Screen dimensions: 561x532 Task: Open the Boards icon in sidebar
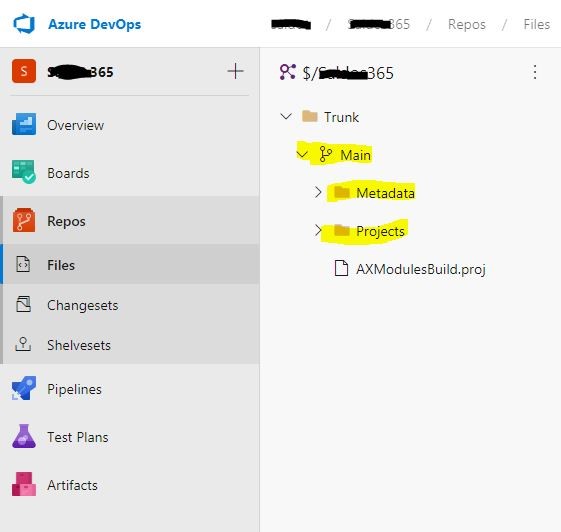pyautogui.click(x=24, y=172)
